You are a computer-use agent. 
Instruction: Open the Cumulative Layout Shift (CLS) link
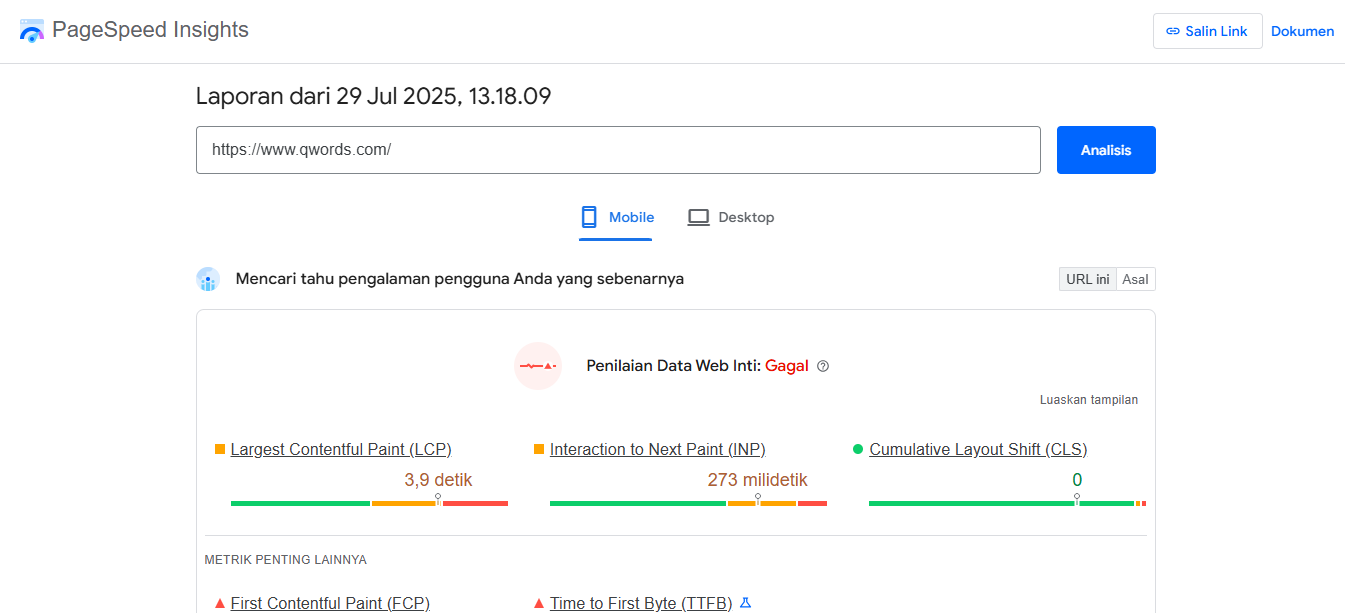pyautogui.click(x=977, y=449)
